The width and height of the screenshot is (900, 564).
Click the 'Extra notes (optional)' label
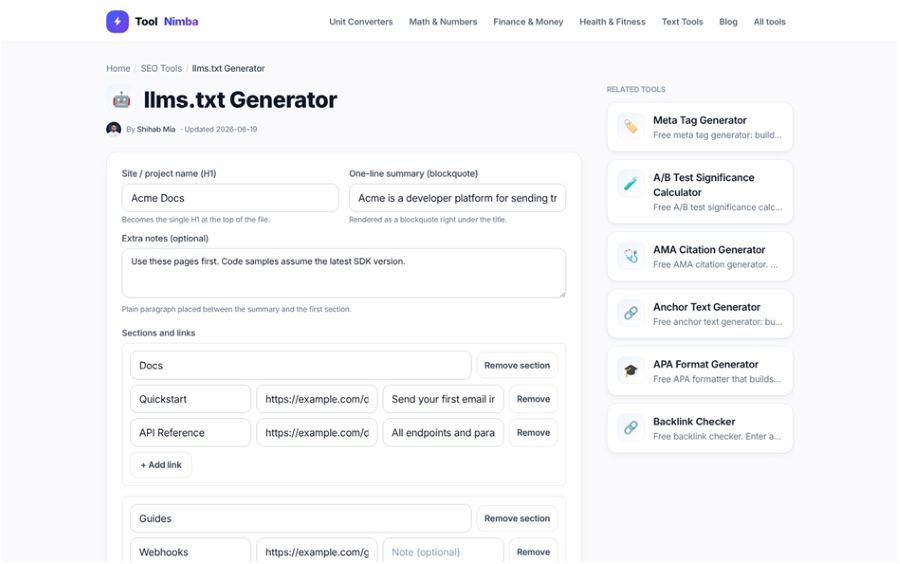point(165,238)
